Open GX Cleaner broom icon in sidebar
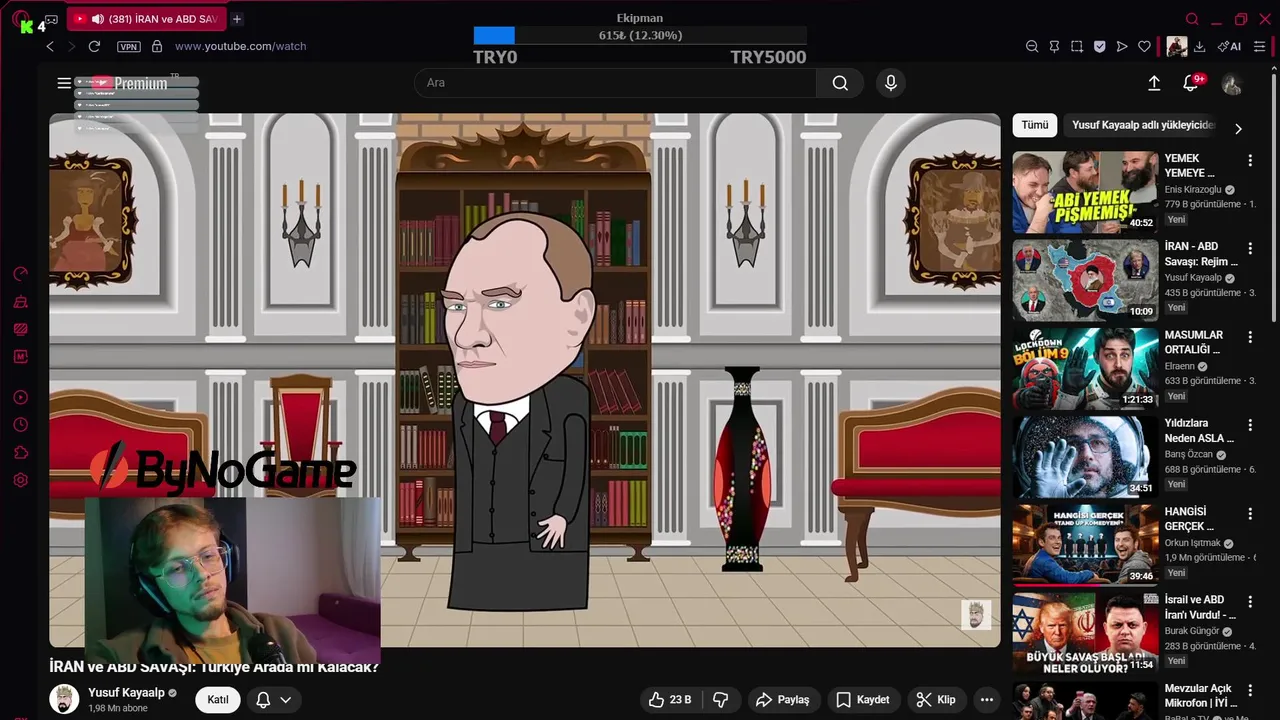 (20, 302)
